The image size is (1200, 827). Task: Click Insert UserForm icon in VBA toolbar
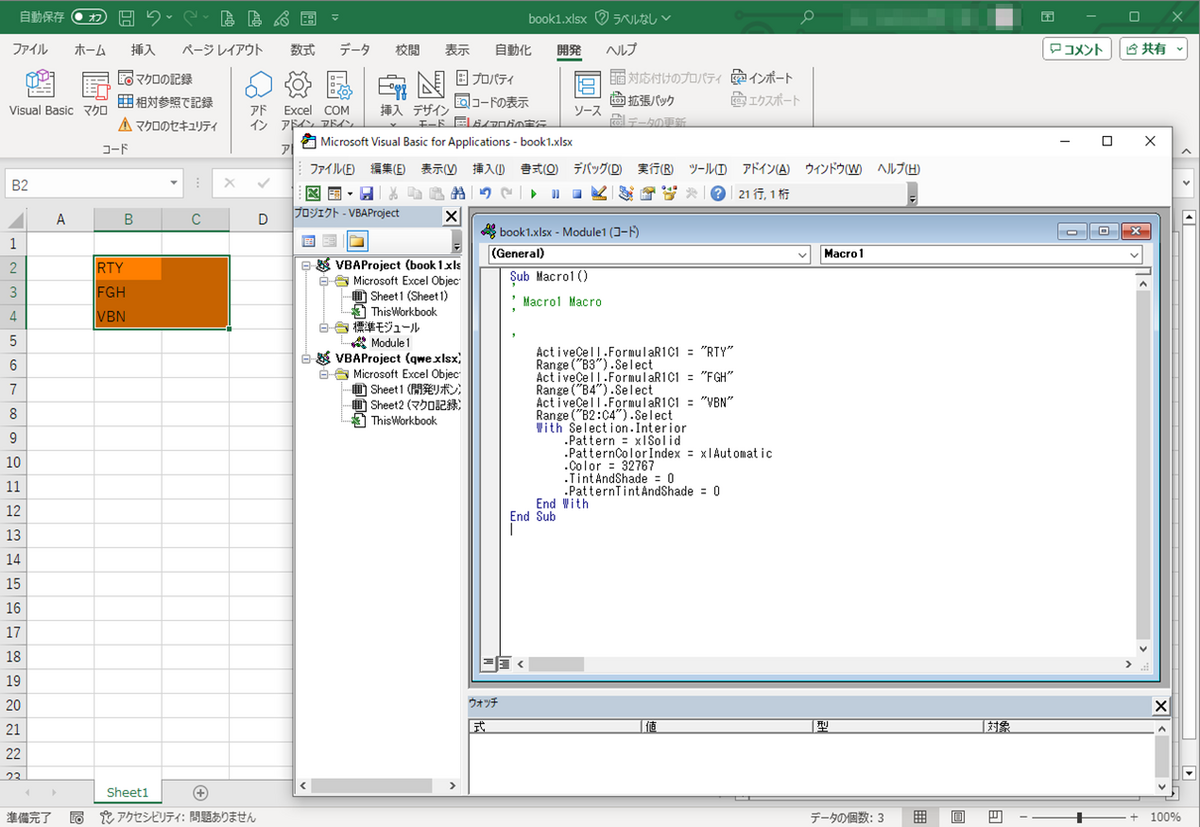coord(334,193)
